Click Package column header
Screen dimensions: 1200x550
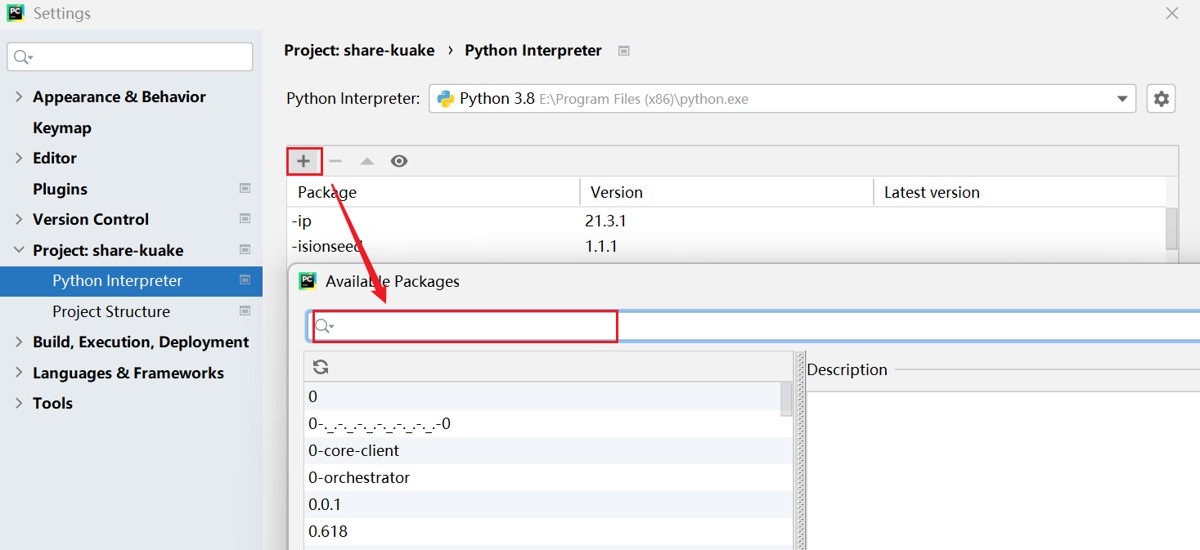(433, 192)
